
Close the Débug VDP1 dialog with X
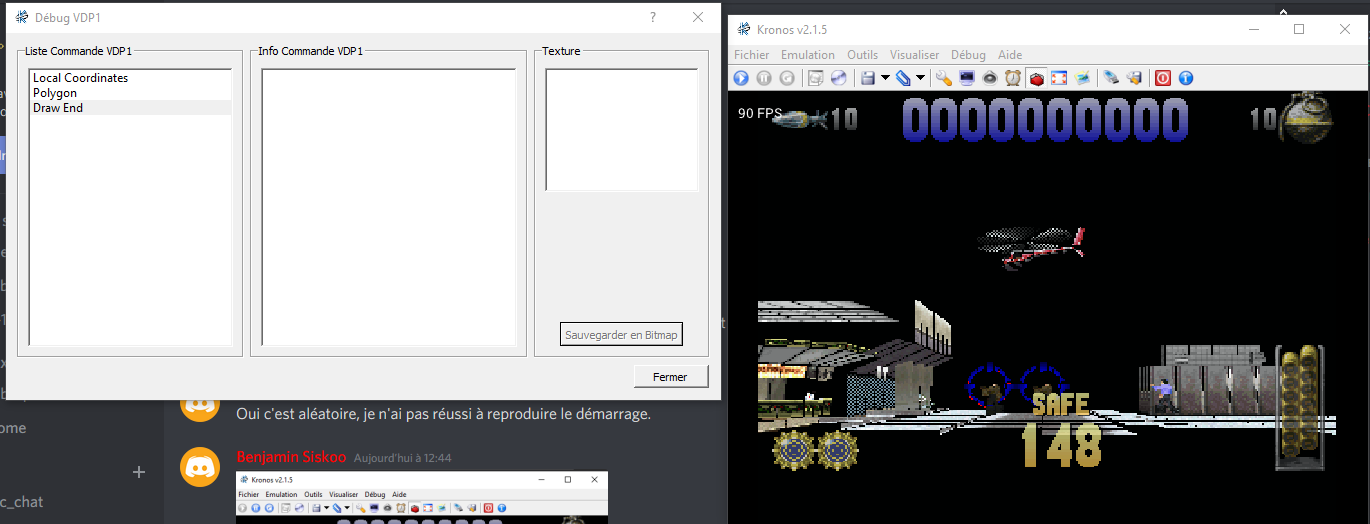(698, 17)
